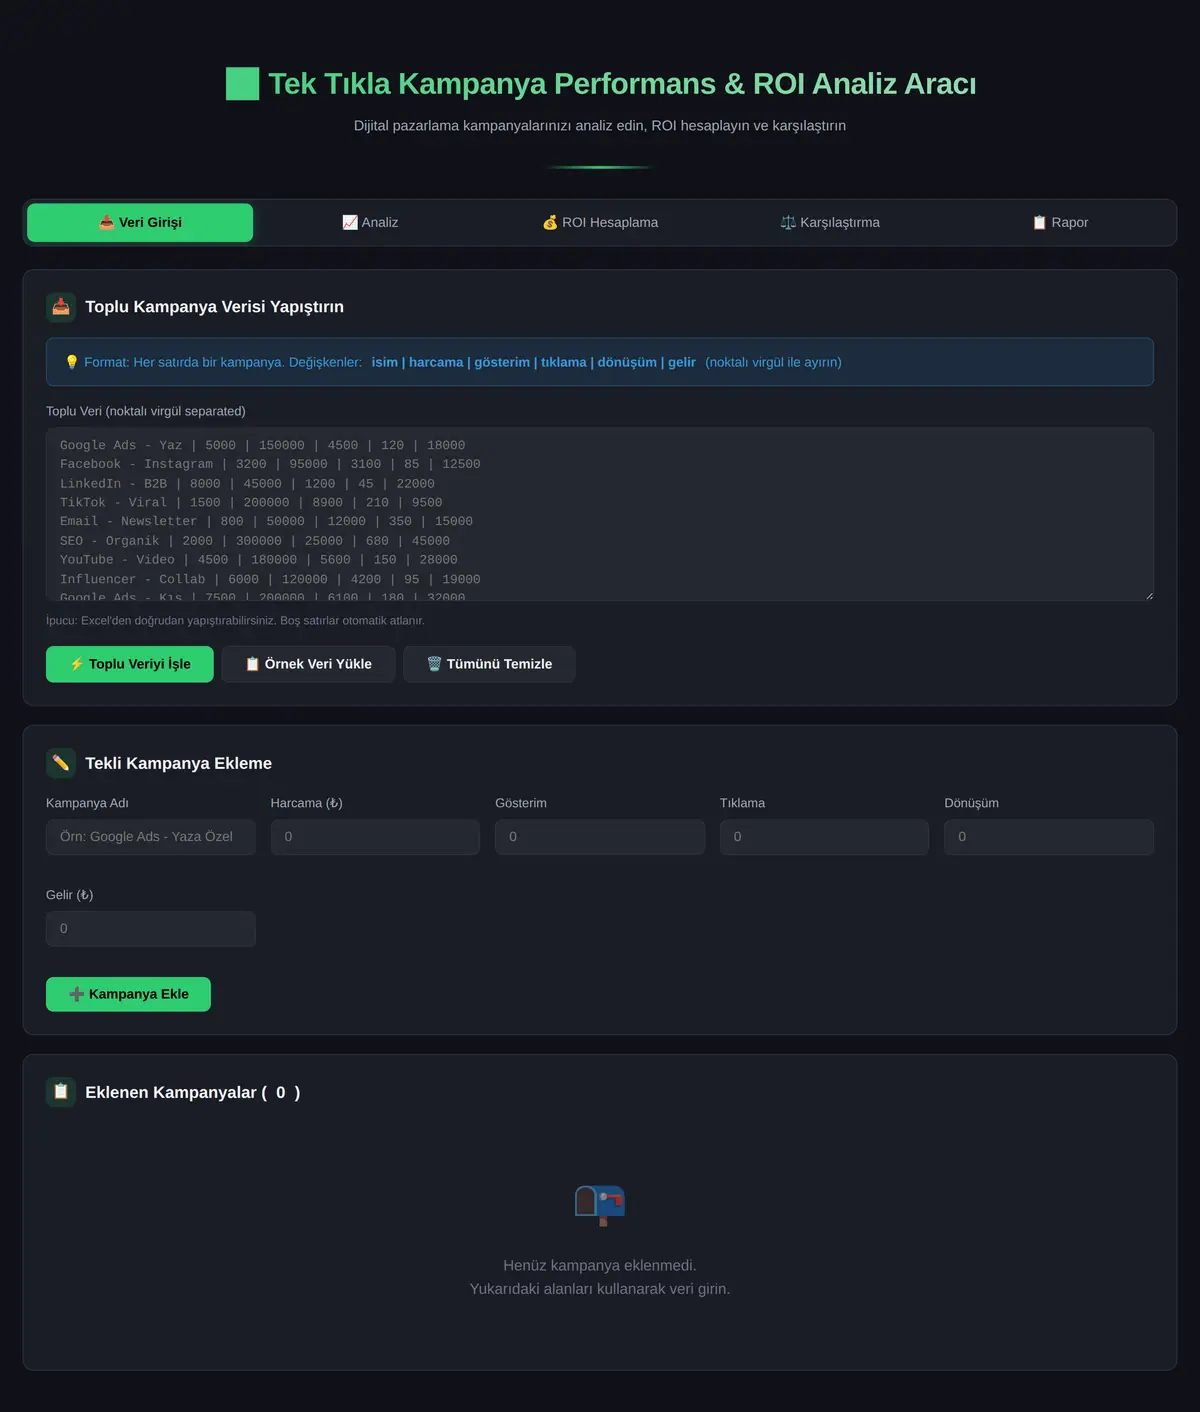Open the Karşılaştırma tab
1200x1412 pixels.
point(830,223)
